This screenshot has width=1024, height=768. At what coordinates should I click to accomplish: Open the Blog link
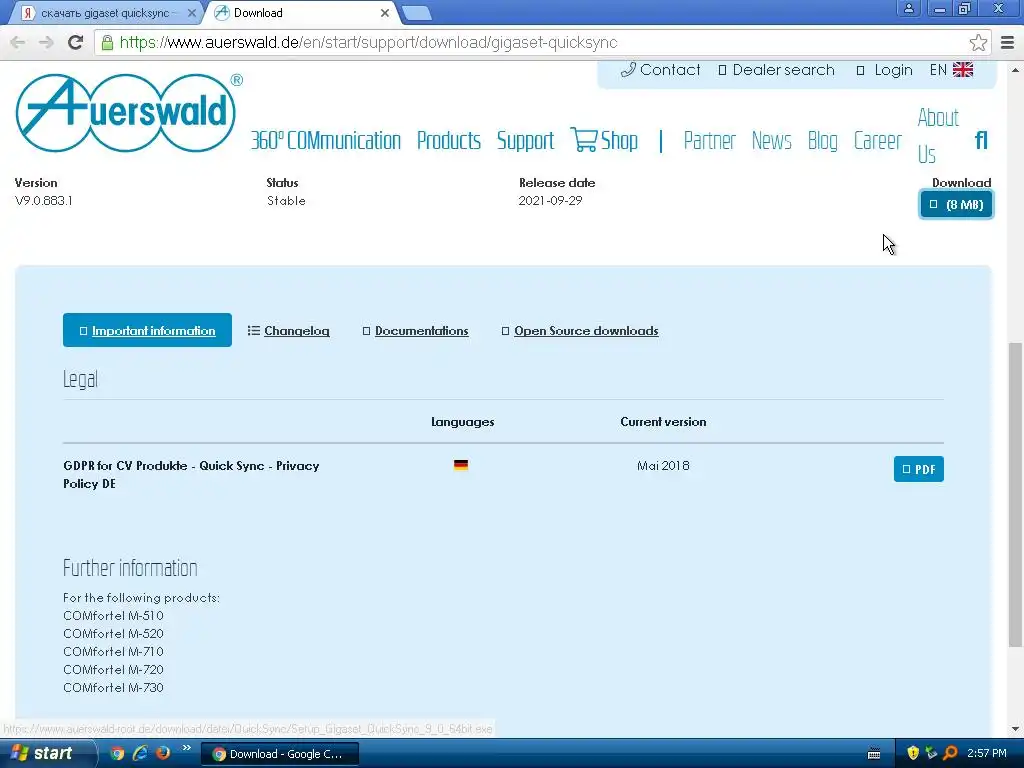coord(822,140)
